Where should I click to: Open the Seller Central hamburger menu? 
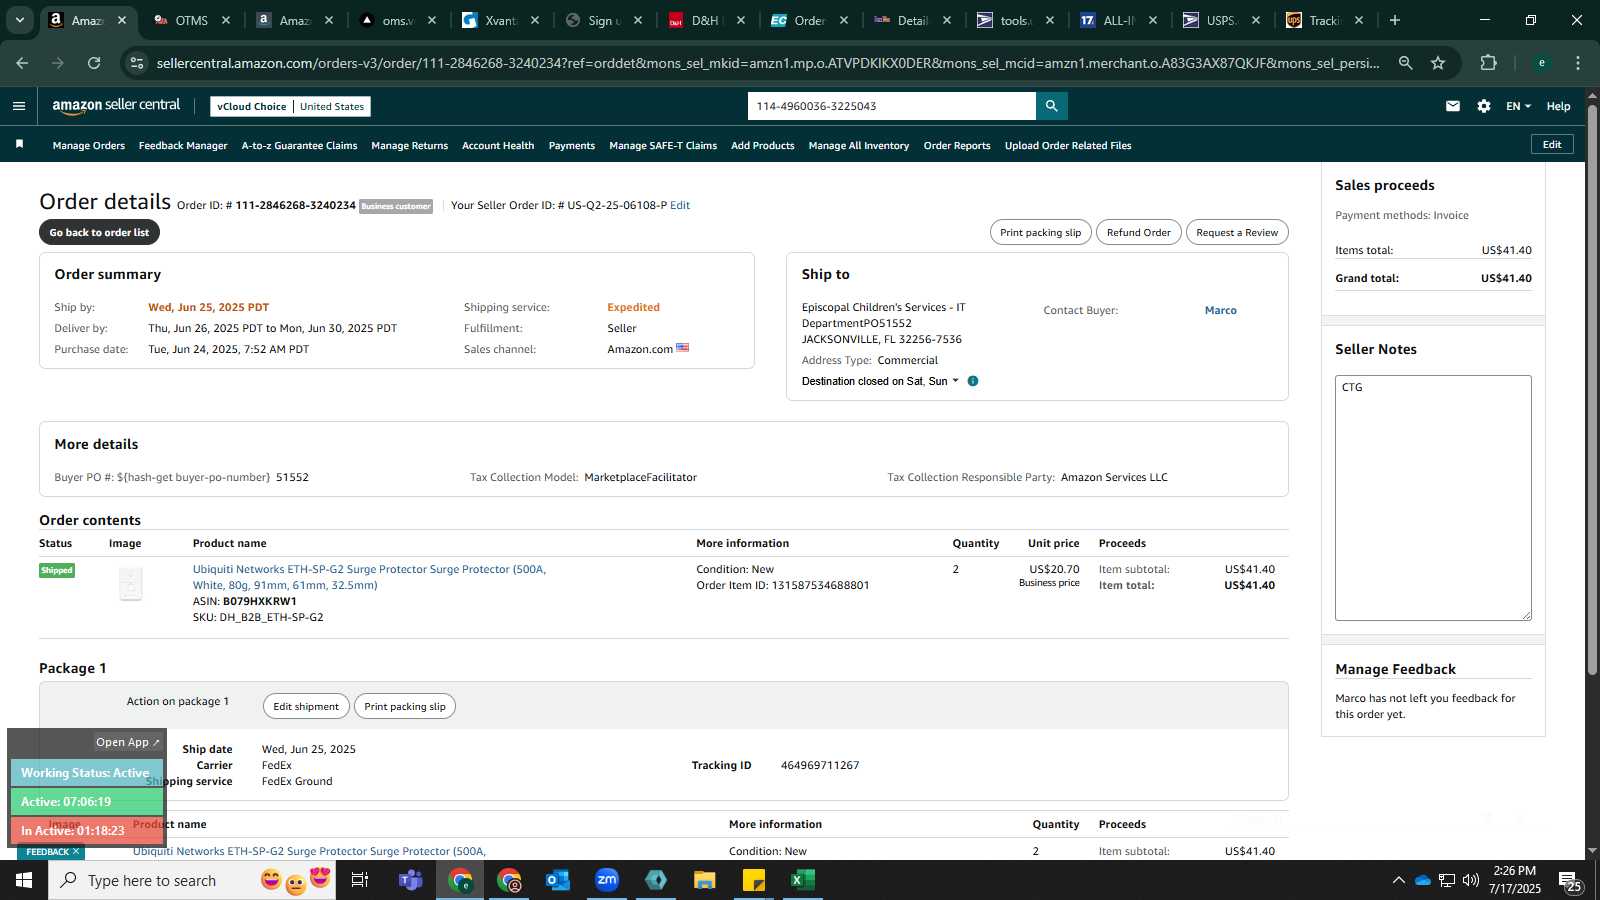tap(18, 106)
